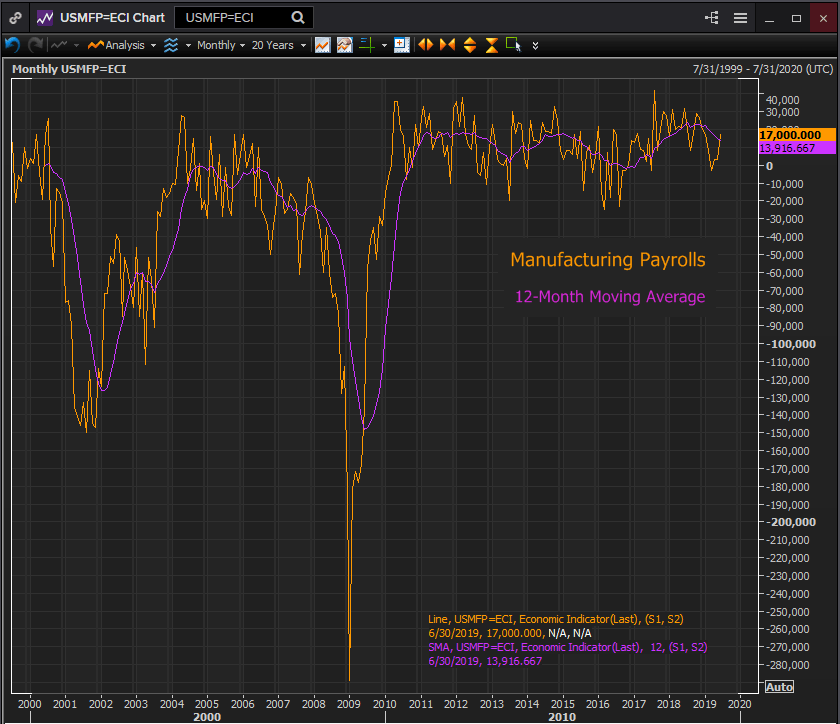Expand the toolbar overflow chevrons
This screenshot has height=724, width=840.
[x=535, y=46]
